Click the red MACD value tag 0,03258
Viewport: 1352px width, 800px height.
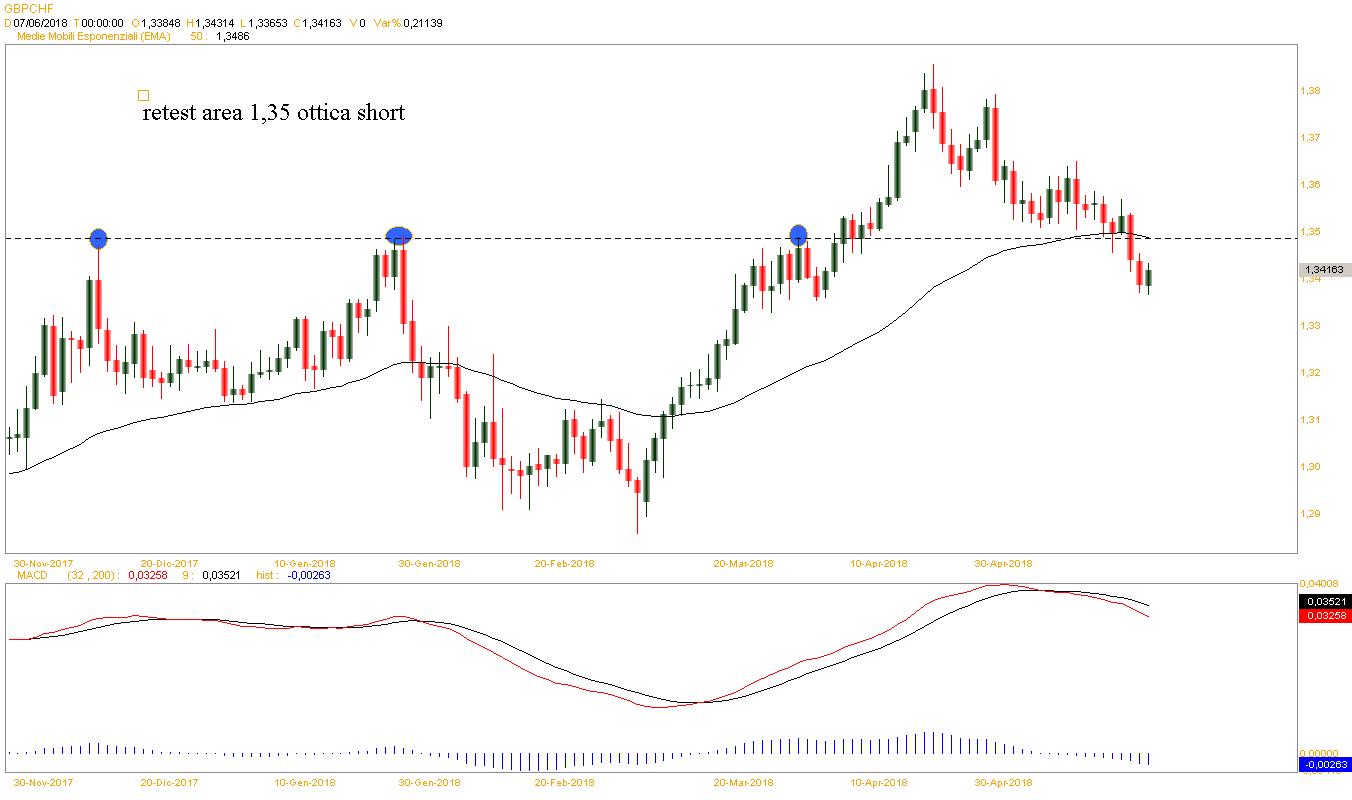[x=1324, y=616]
